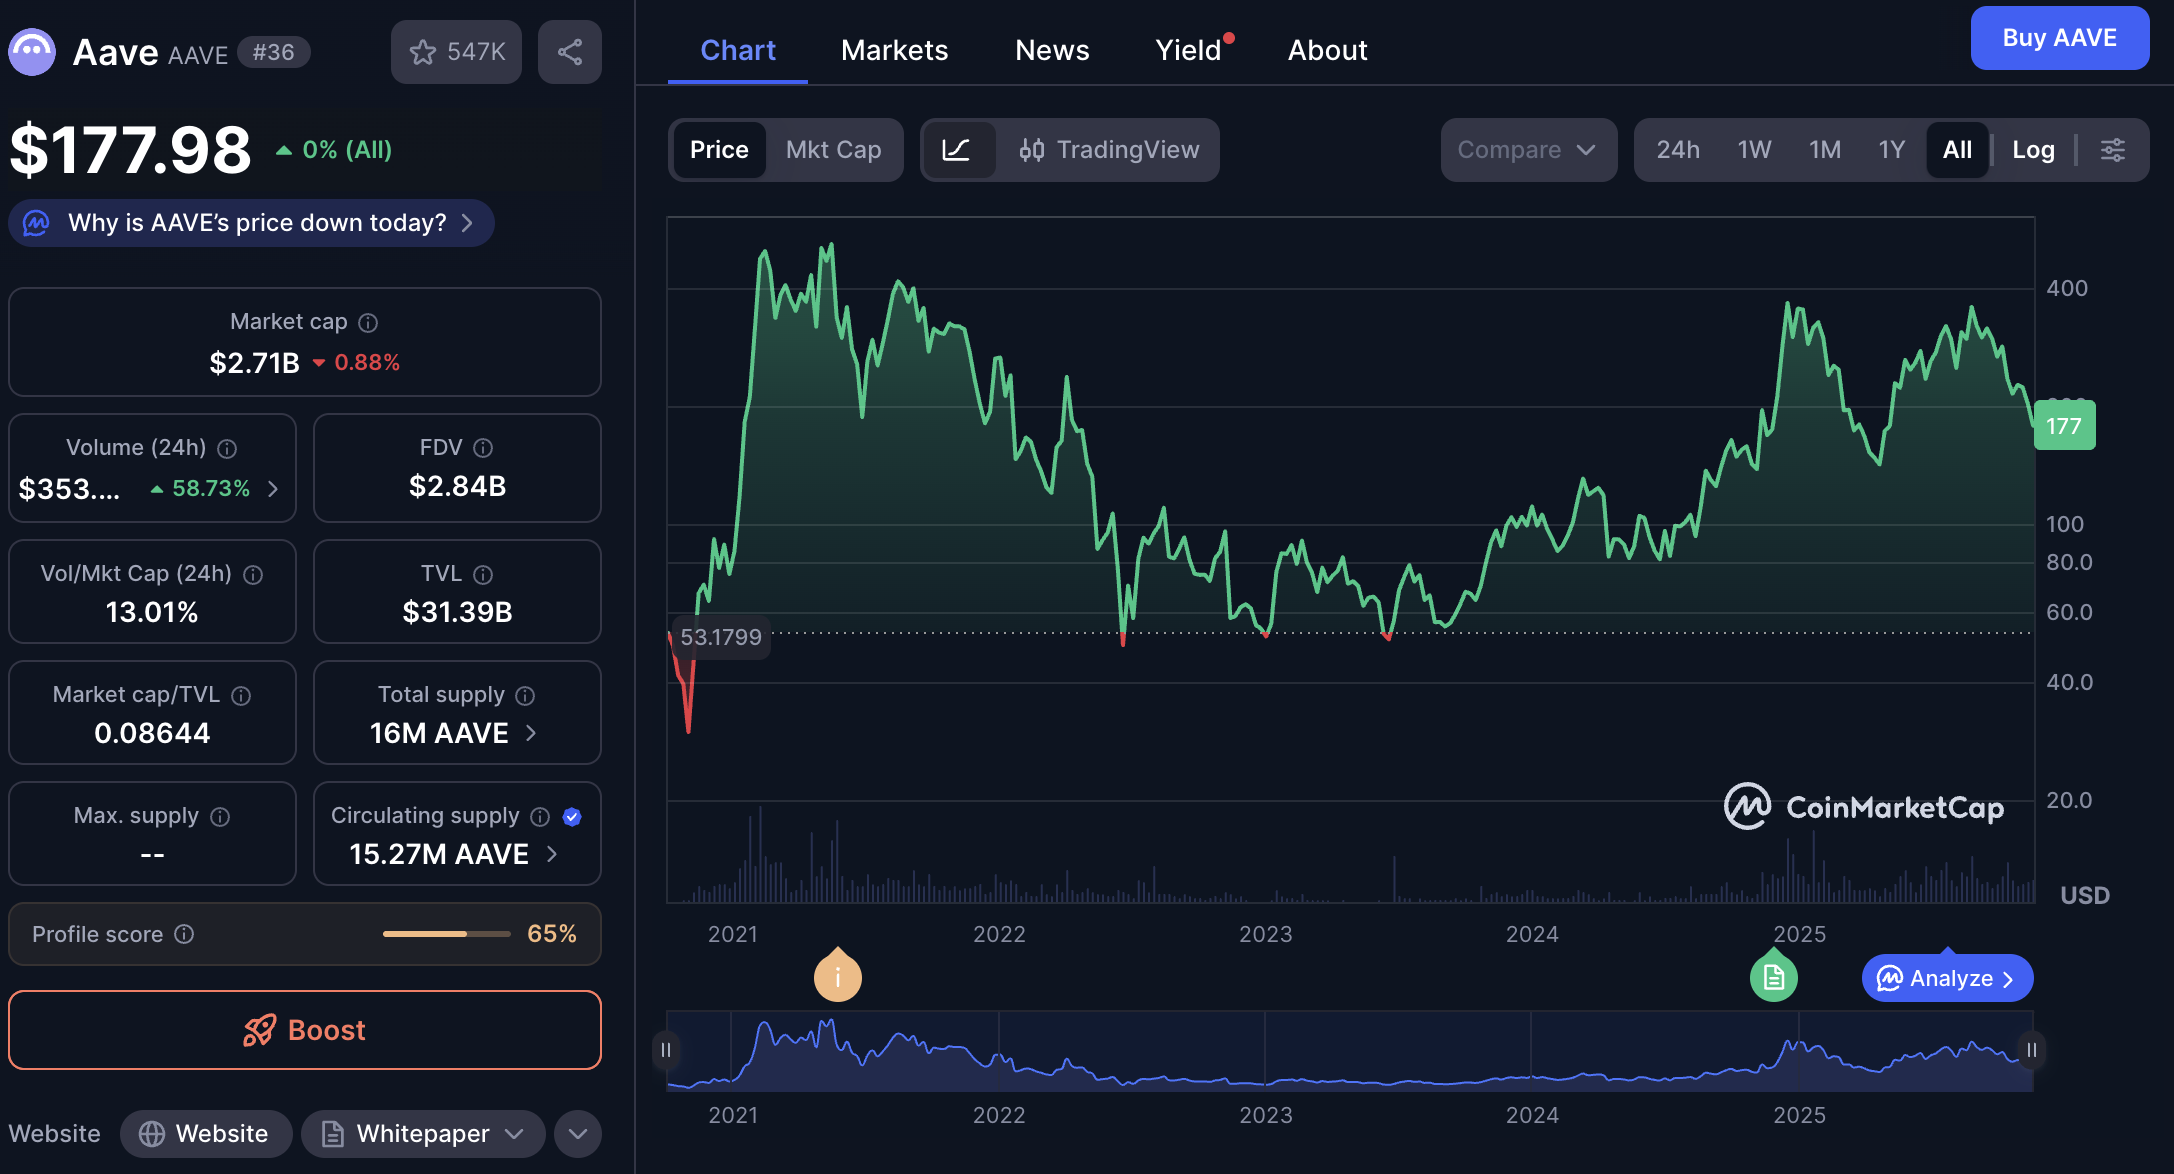This screenshot has width=2174, height=1174.
Task: Click the green document event marker
Action: pos(1773,977)
